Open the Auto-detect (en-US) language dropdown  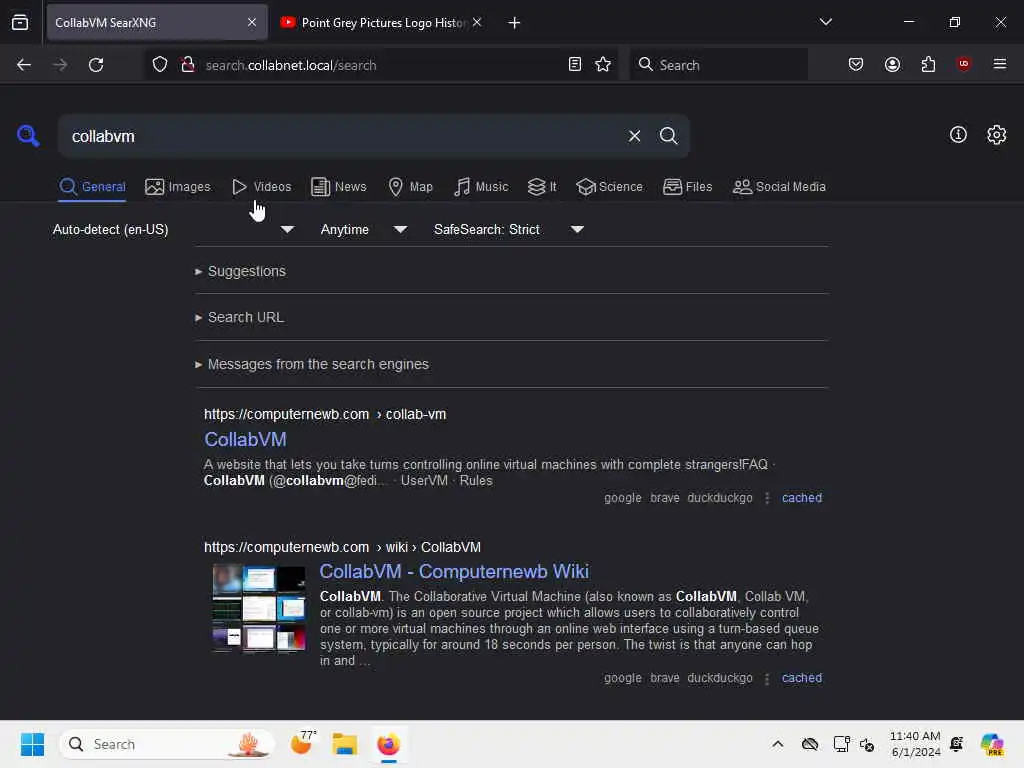coord(173,229)
